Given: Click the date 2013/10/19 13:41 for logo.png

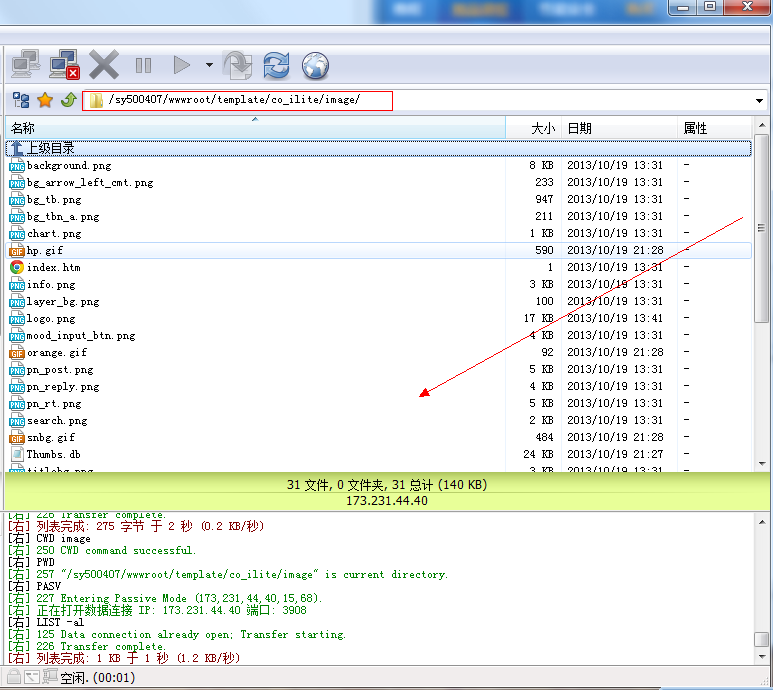Looking at the screenshot, I should (x=615, y=318).
